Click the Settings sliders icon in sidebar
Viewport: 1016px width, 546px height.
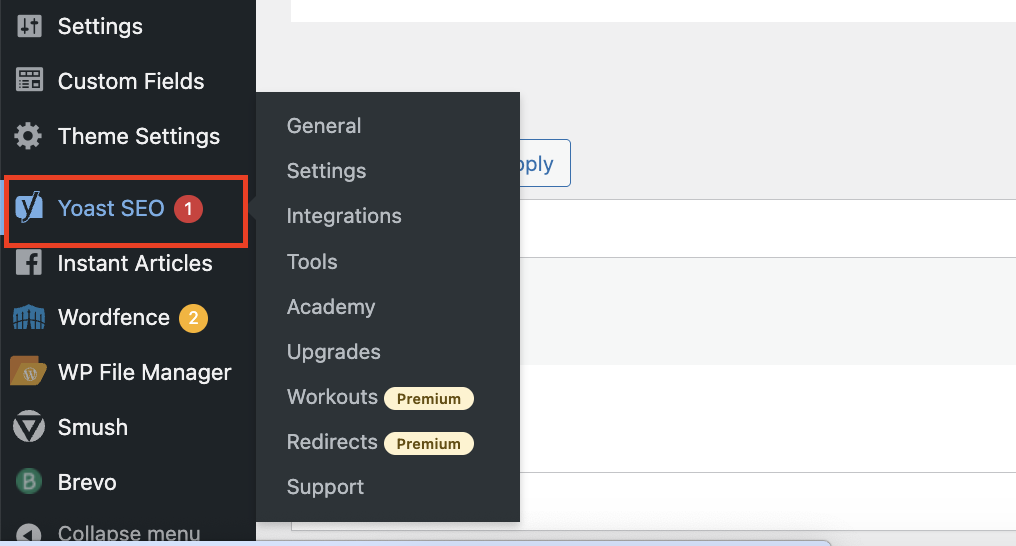pyautogui.click(x=29, y=27)
